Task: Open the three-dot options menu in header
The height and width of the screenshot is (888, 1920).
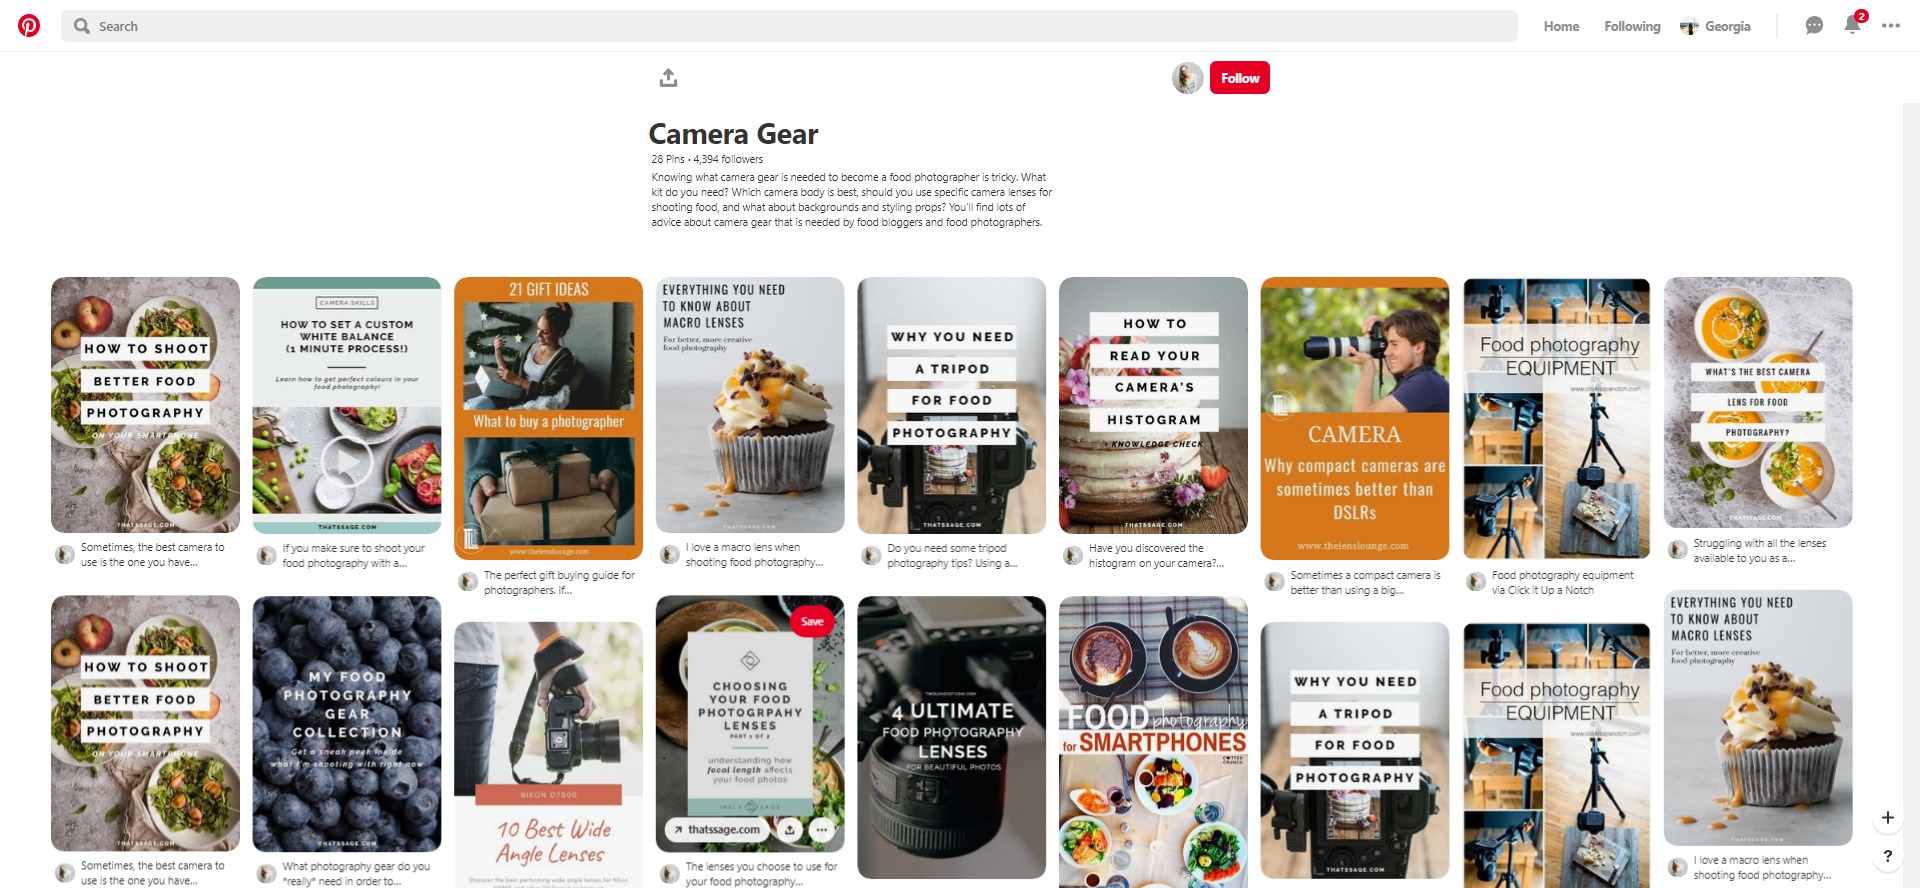Action: (1890, 26)
